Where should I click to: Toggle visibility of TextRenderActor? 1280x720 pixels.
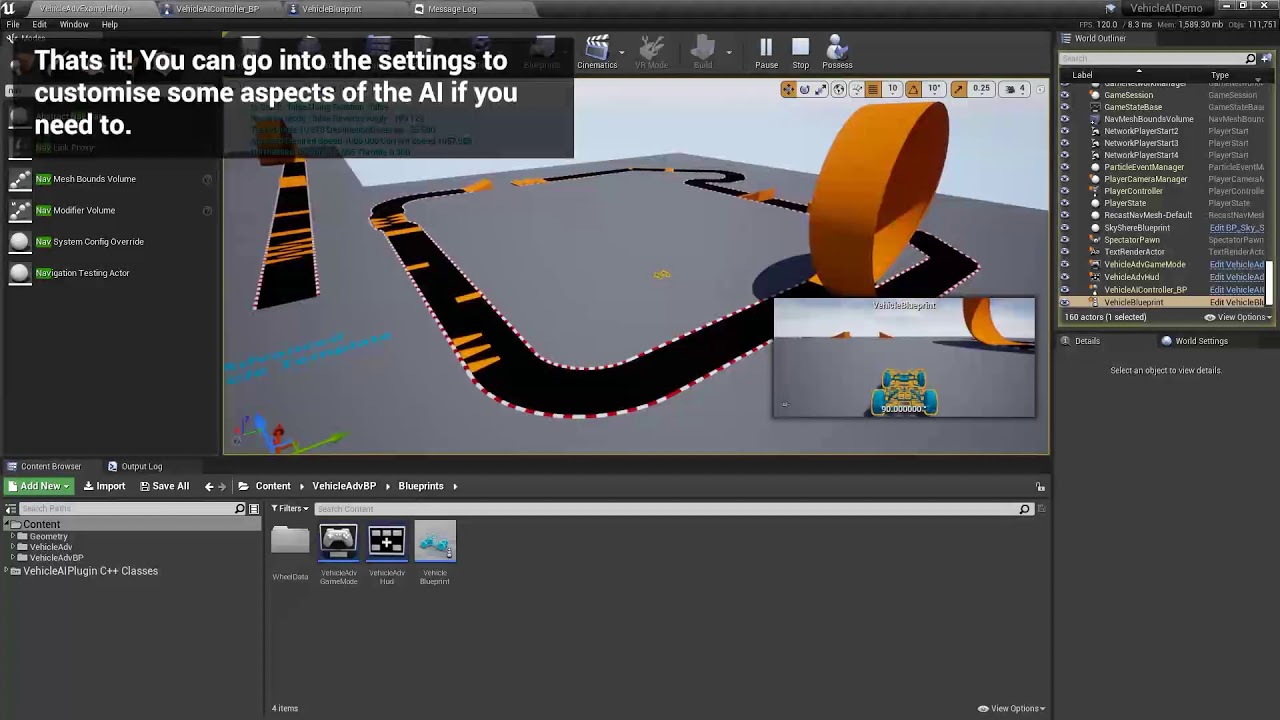1064,252
